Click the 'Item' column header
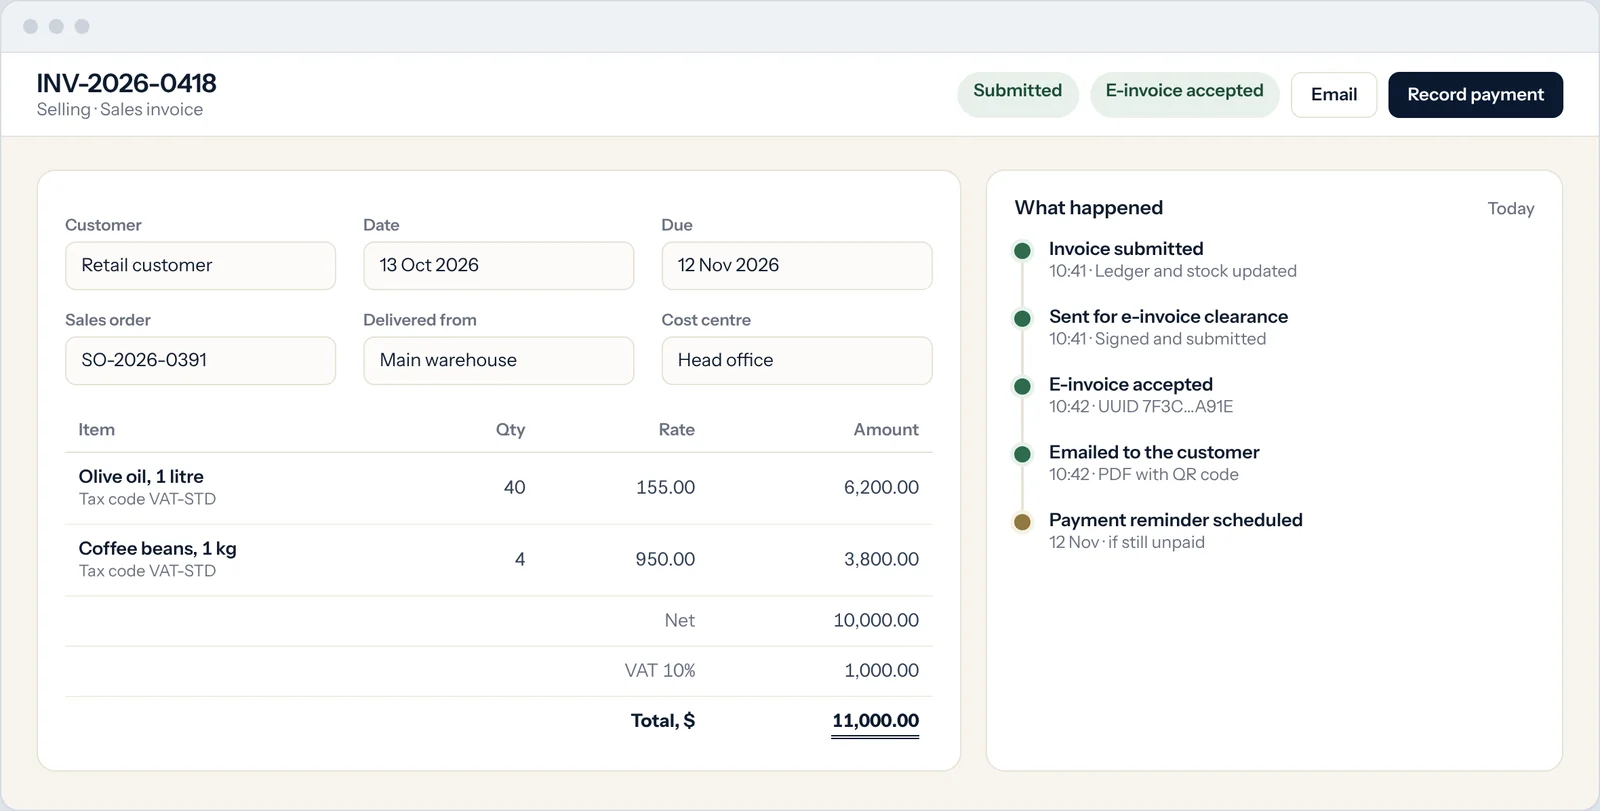Screen dimensions: 1600x811 (x=97, y=430)
